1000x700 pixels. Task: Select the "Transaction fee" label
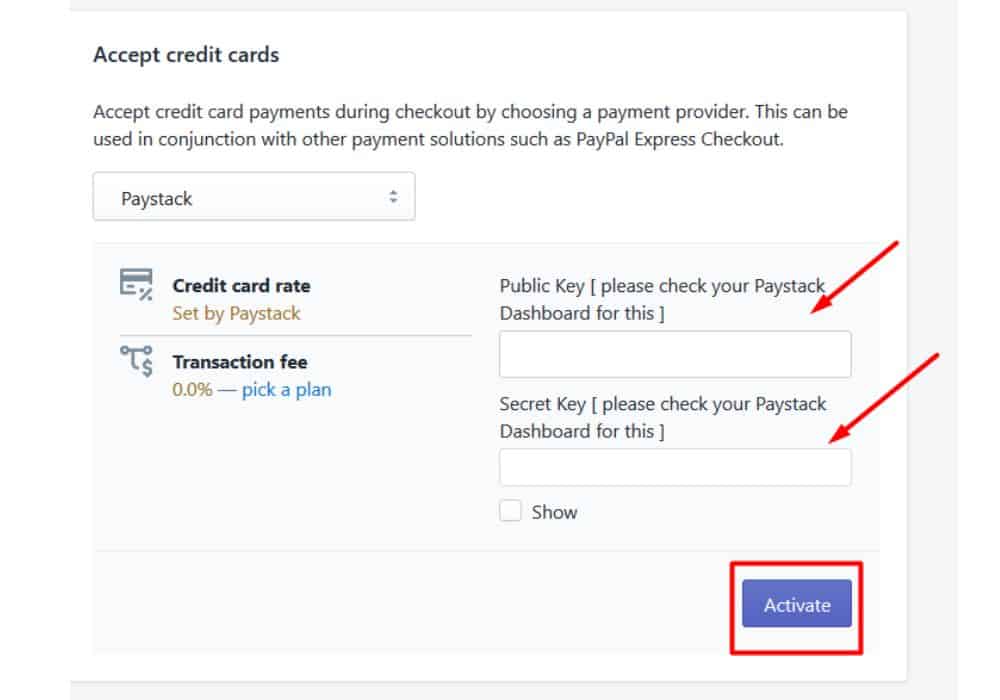[240, 362]
